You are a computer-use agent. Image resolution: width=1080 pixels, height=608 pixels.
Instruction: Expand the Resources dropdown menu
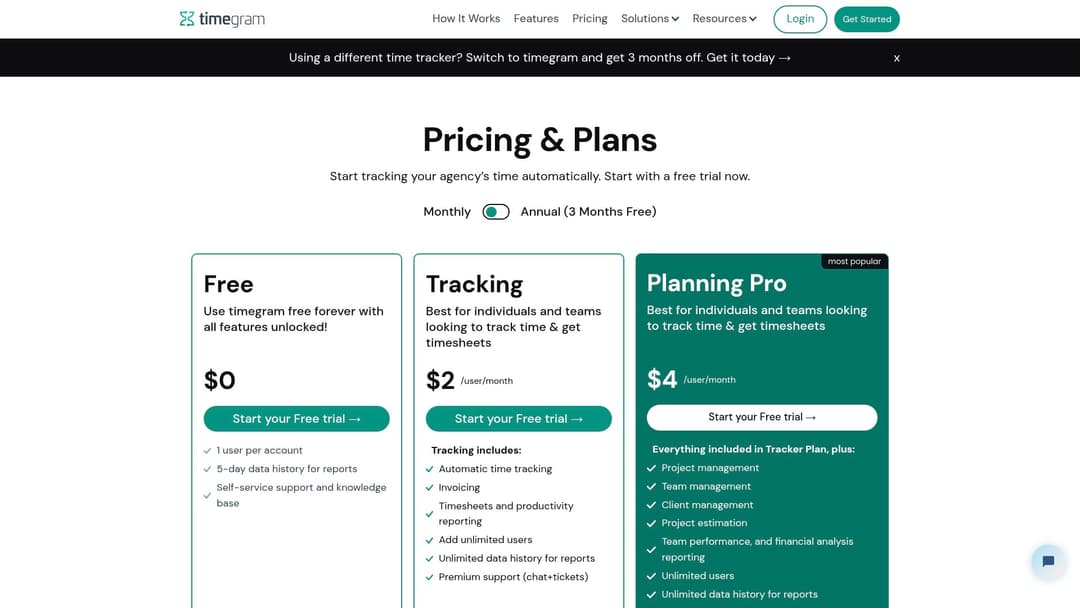[724, 19]
